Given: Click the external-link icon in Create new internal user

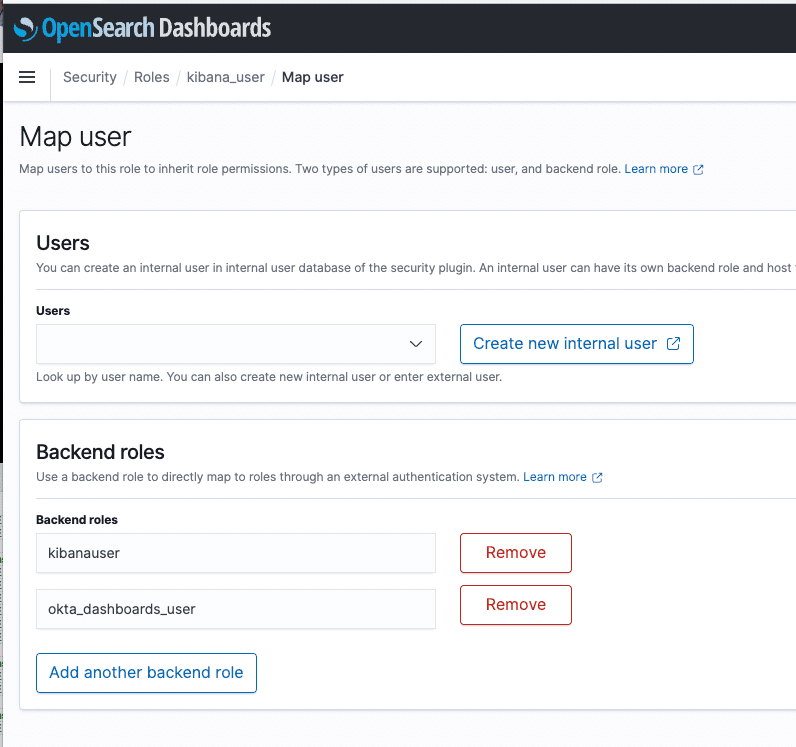Looking at the screenshot, I should tap(673, 344).
